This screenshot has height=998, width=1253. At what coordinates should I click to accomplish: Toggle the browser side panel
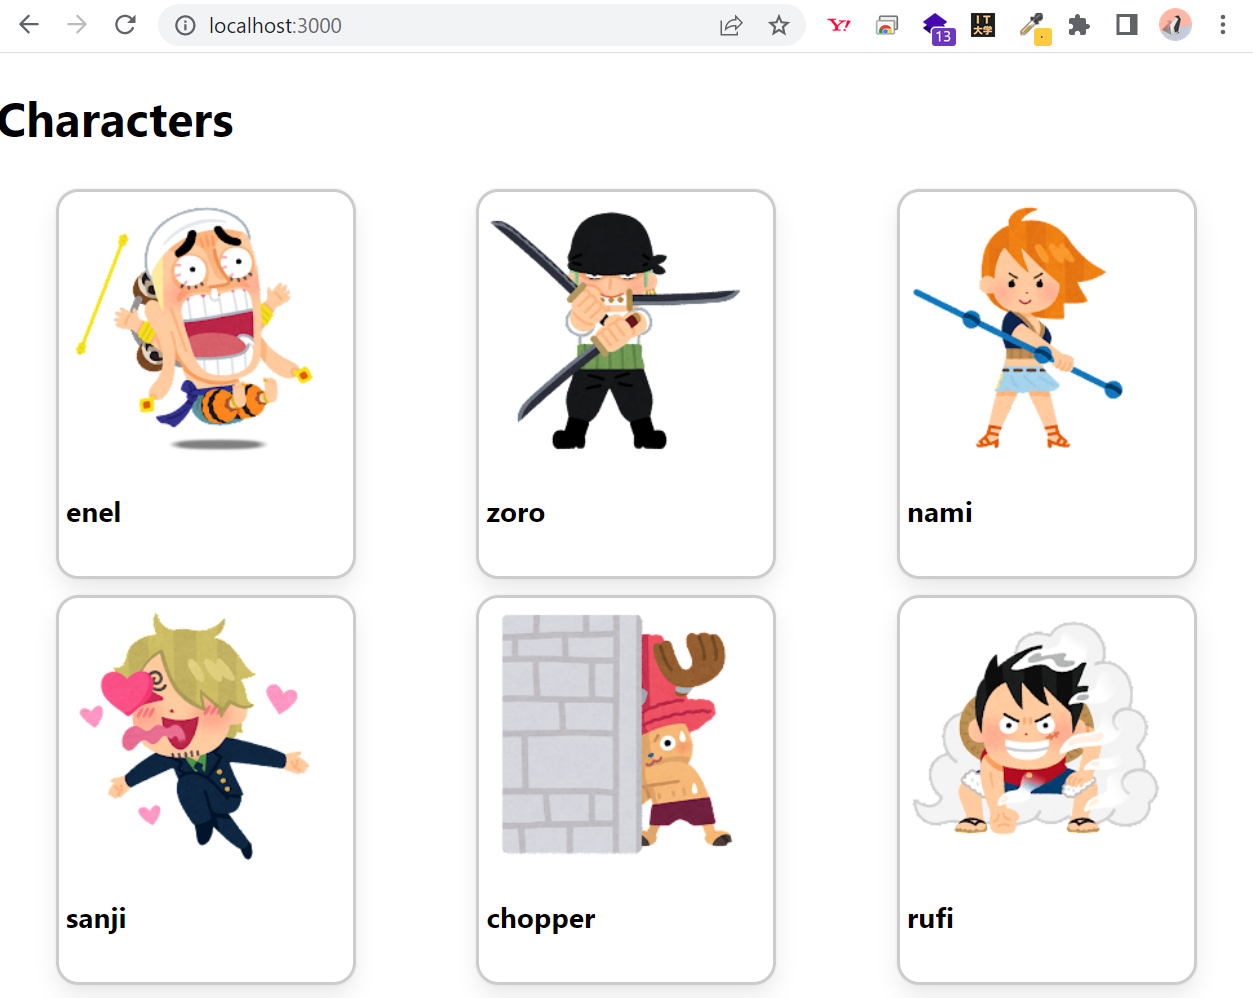pos(1127,25)
